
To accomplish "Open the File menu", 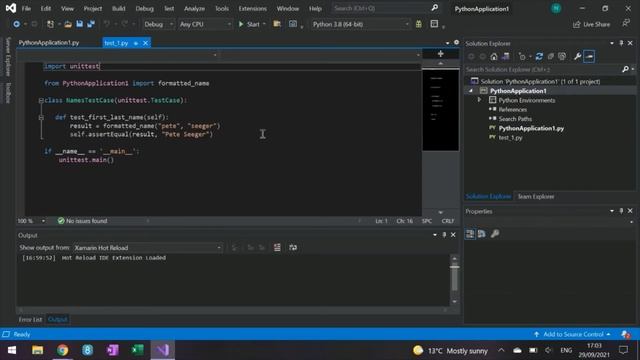I will coord(26,9).
